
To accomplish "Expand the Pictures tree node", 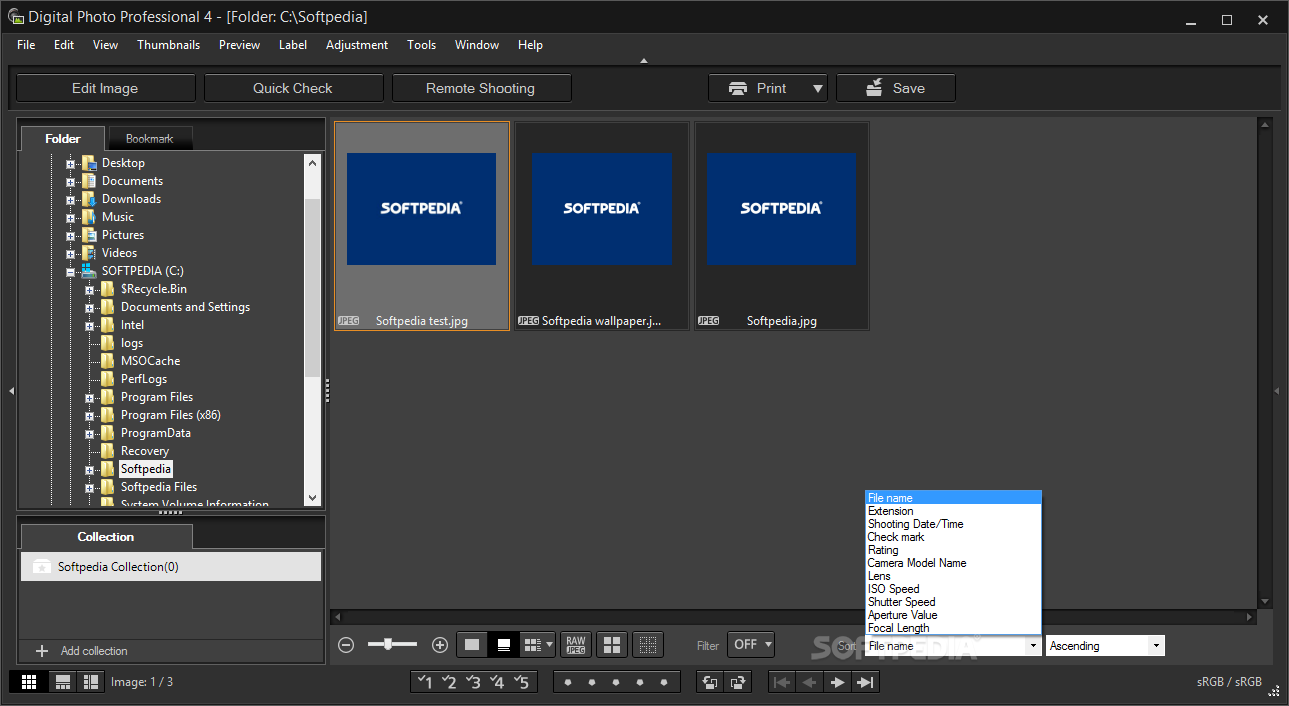I will (70, 235).
